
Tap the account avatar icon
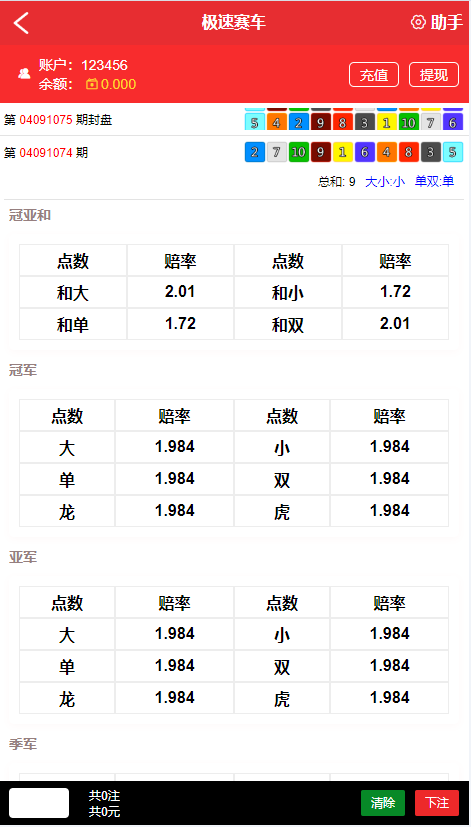click(x=24, y=73)
